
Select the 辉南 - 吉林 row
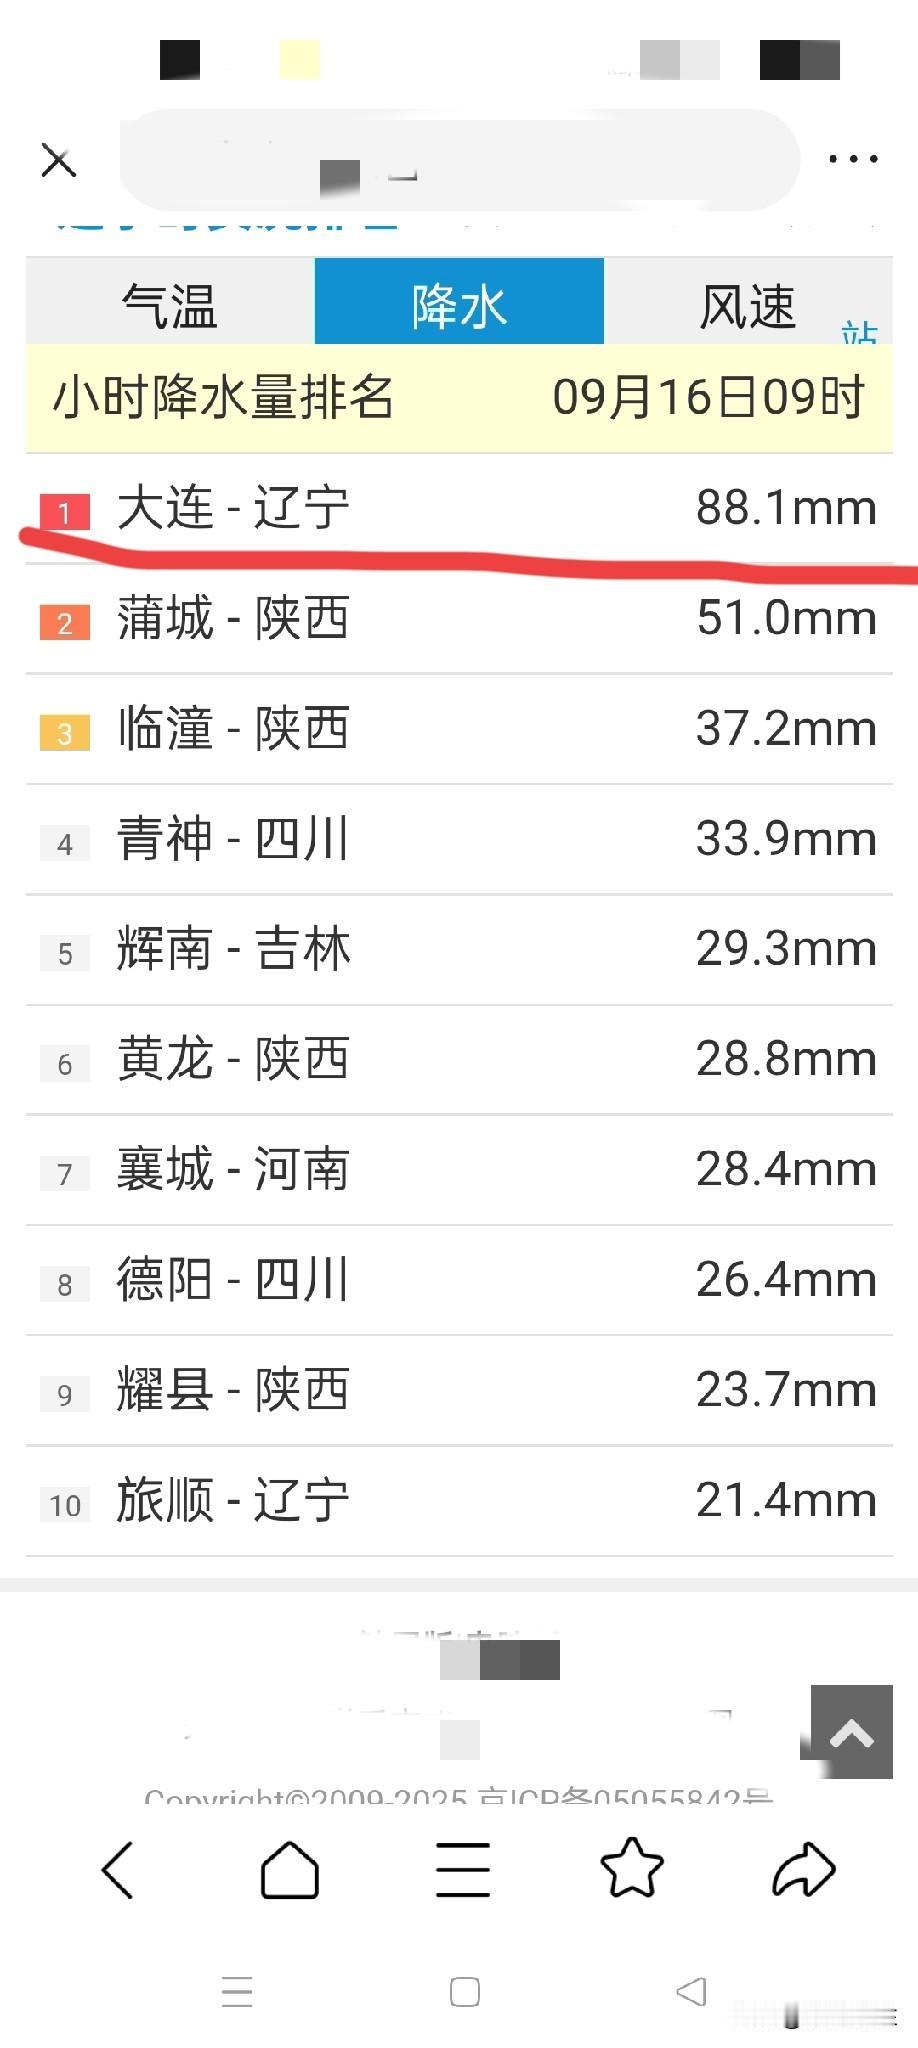pos(459,949)
